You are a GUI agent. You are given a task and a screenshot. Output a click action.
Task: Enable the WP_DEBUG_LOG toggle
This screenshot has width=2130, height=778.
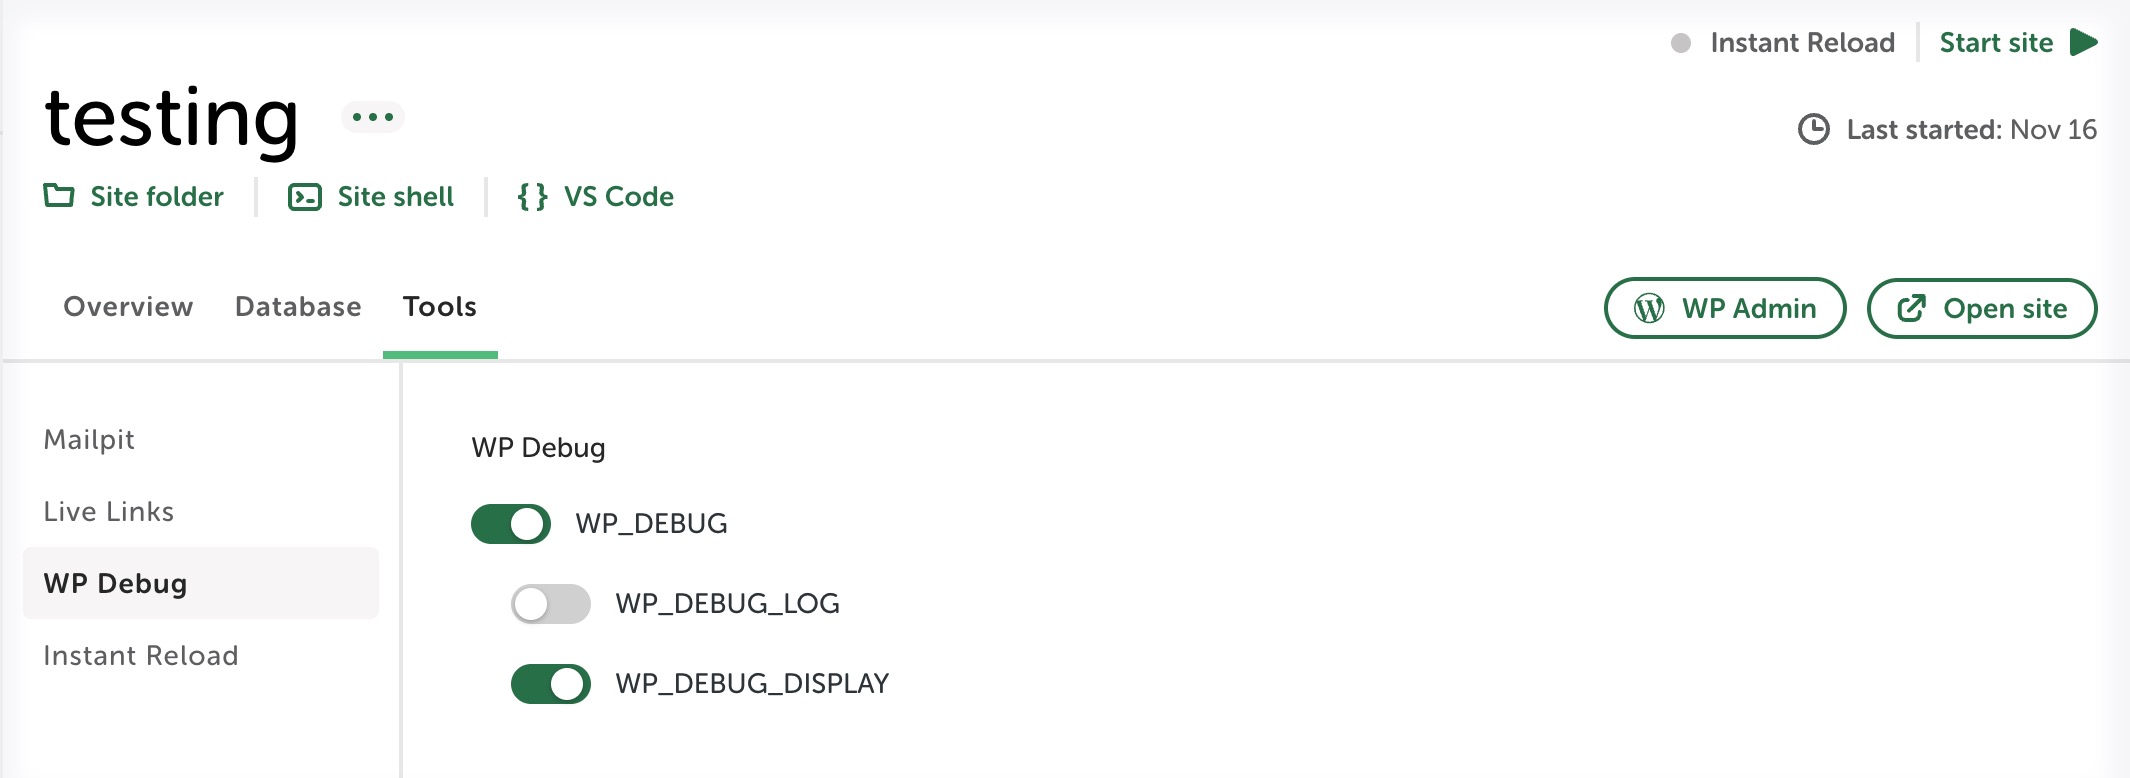pyautogui.click(x=551, y=604)
